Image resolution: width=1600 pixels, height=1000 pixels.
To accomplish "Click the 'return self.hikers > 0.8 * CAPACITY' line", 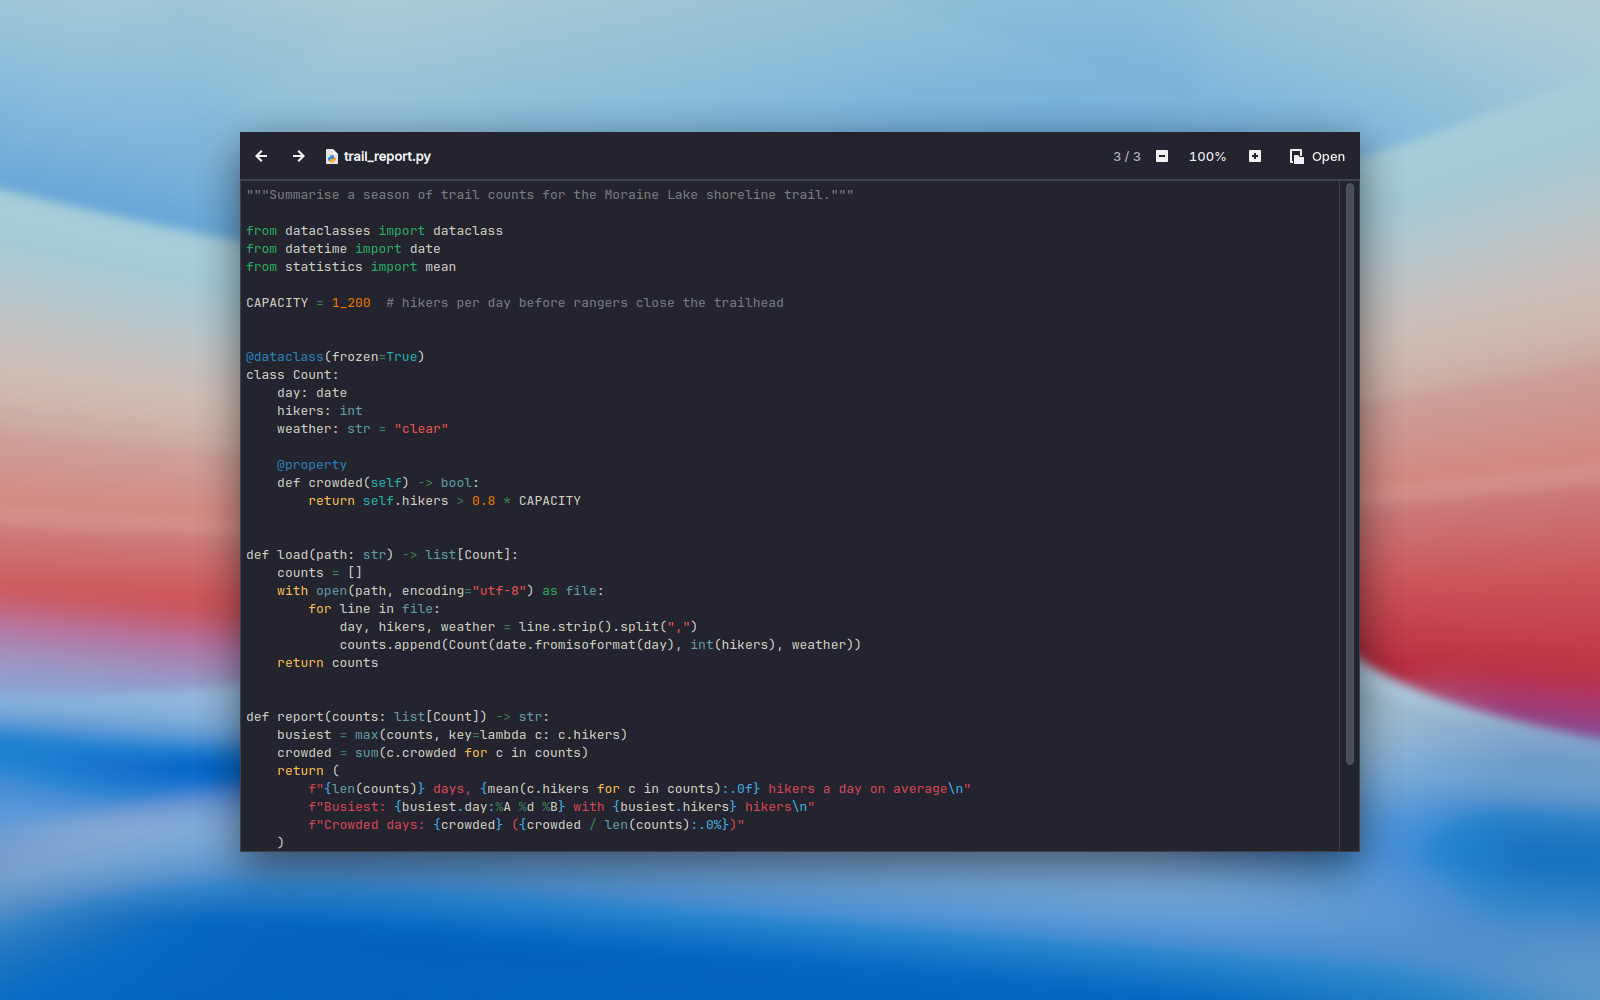I will tap(444, 501).
